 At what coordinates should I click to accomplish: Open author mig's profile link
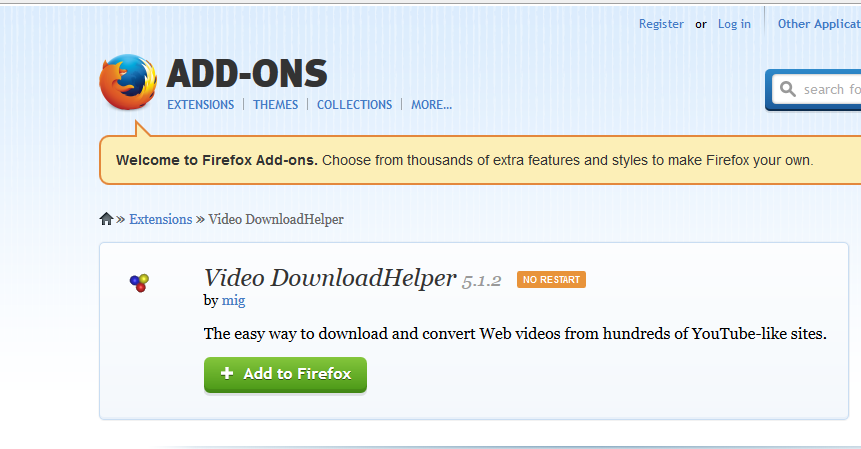[233, 300]
